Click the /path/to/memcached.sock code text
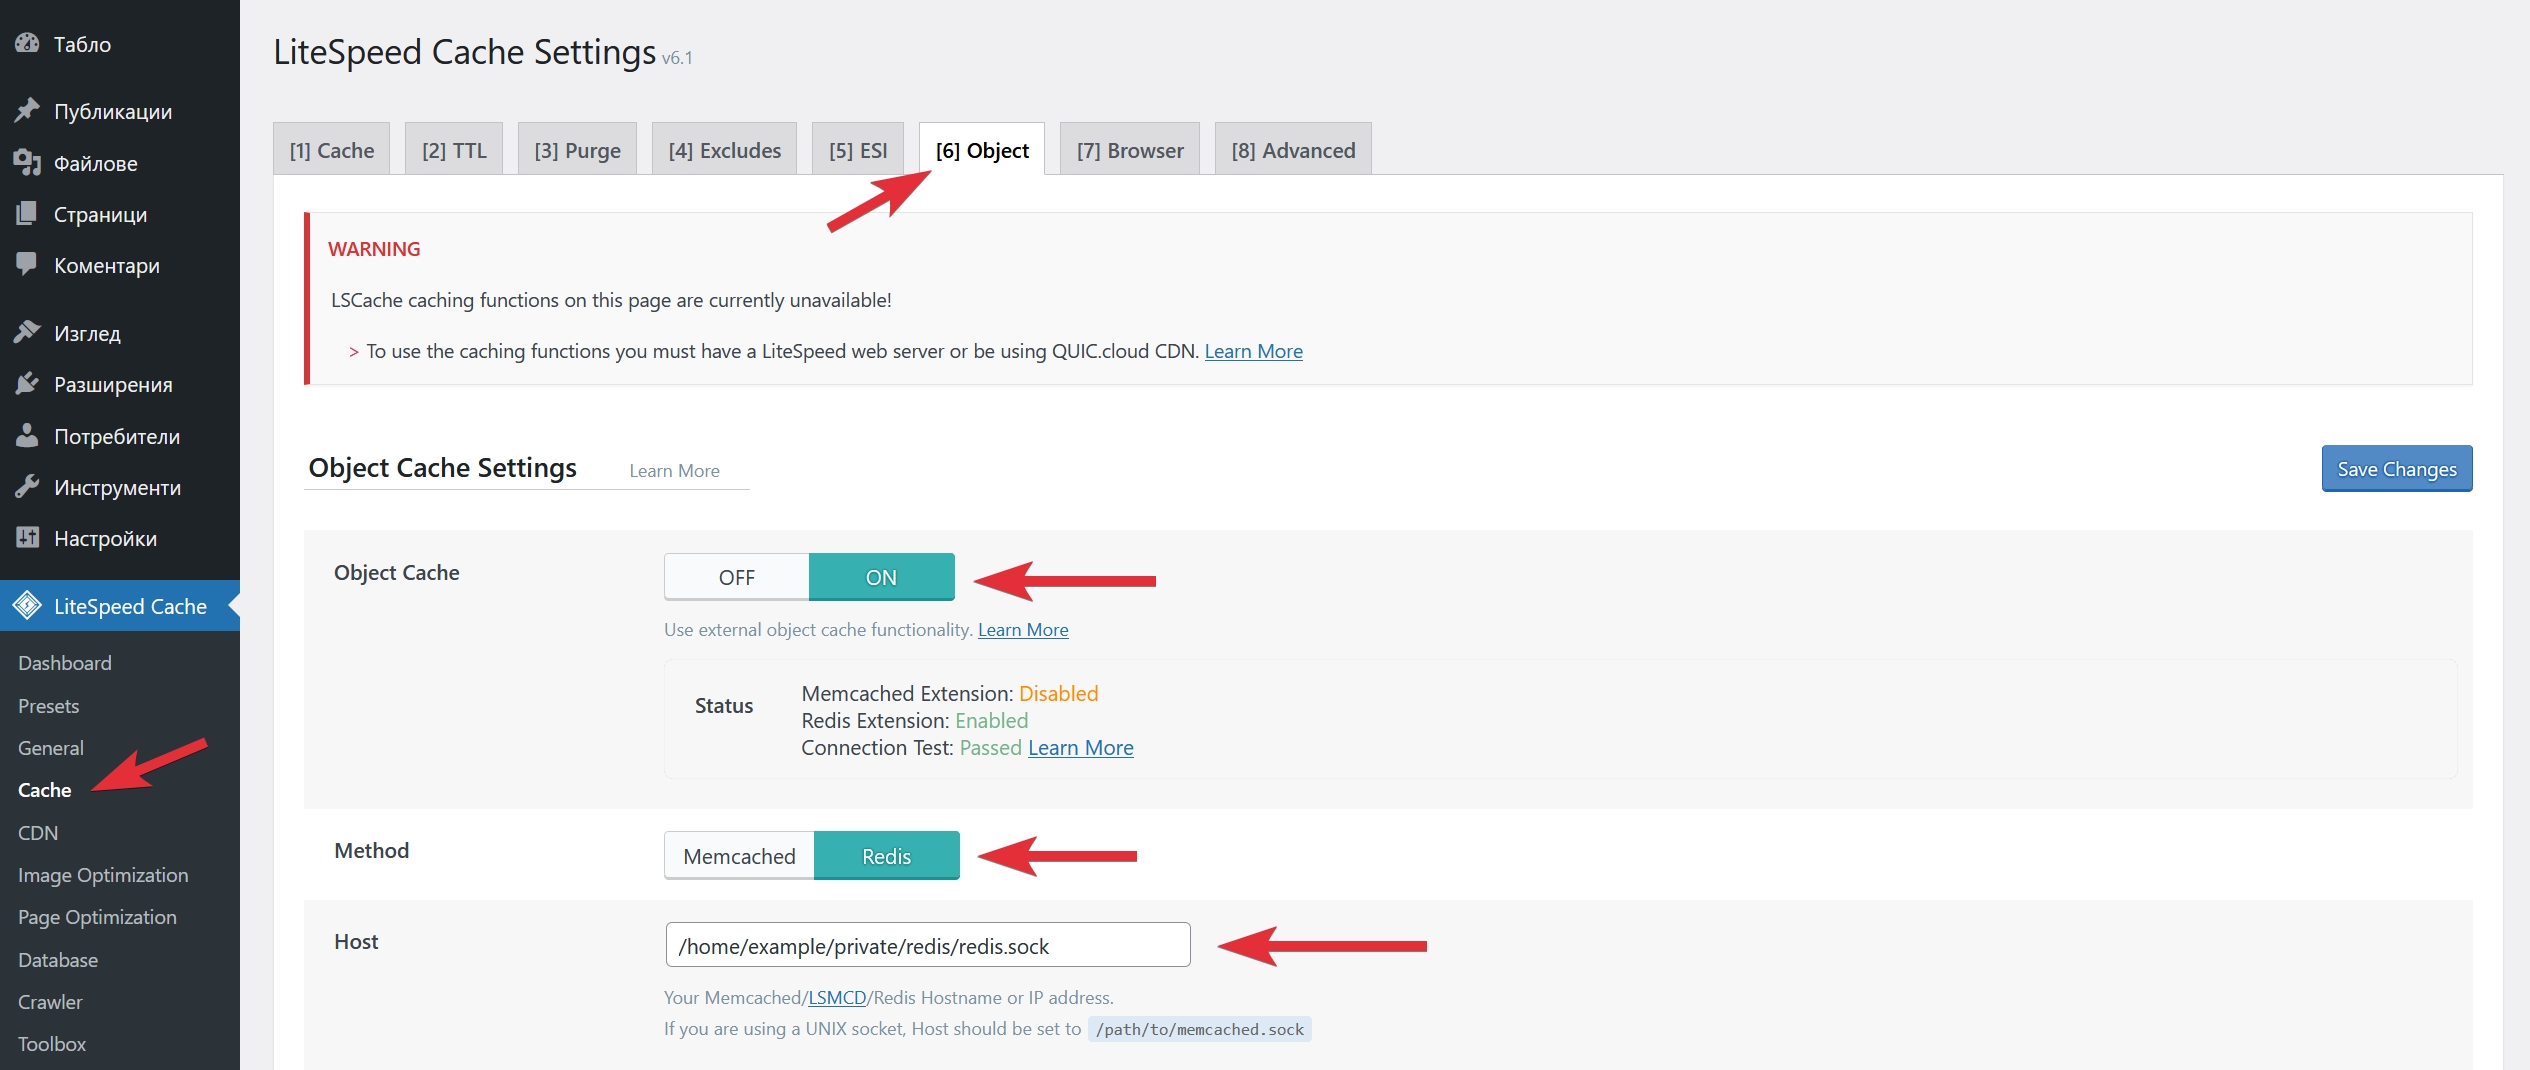Screen dimensions: 2530x1070 [x=1200, y=1029]
